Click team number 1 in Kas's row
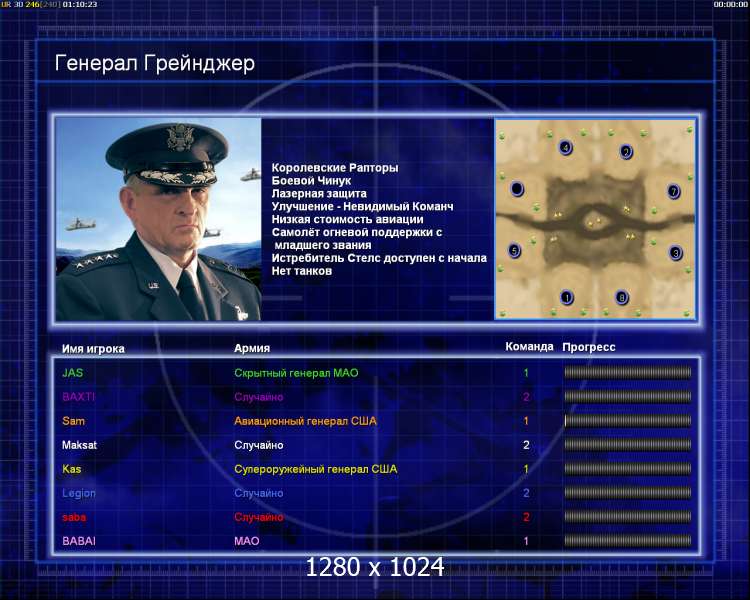Viewport: 750px width, 600px height. pyautogui.click(x=526, y=469)
